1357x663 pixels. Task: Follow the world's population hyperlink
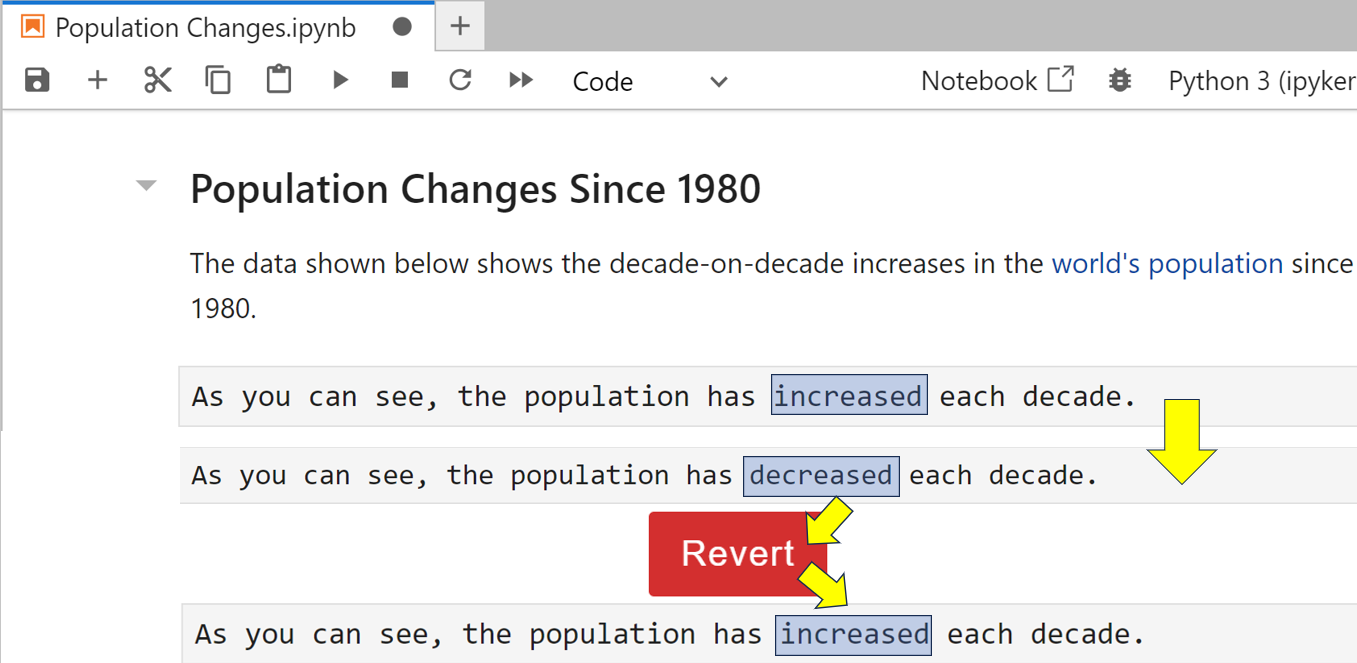pyautogui.click(x=1167, y=263)
